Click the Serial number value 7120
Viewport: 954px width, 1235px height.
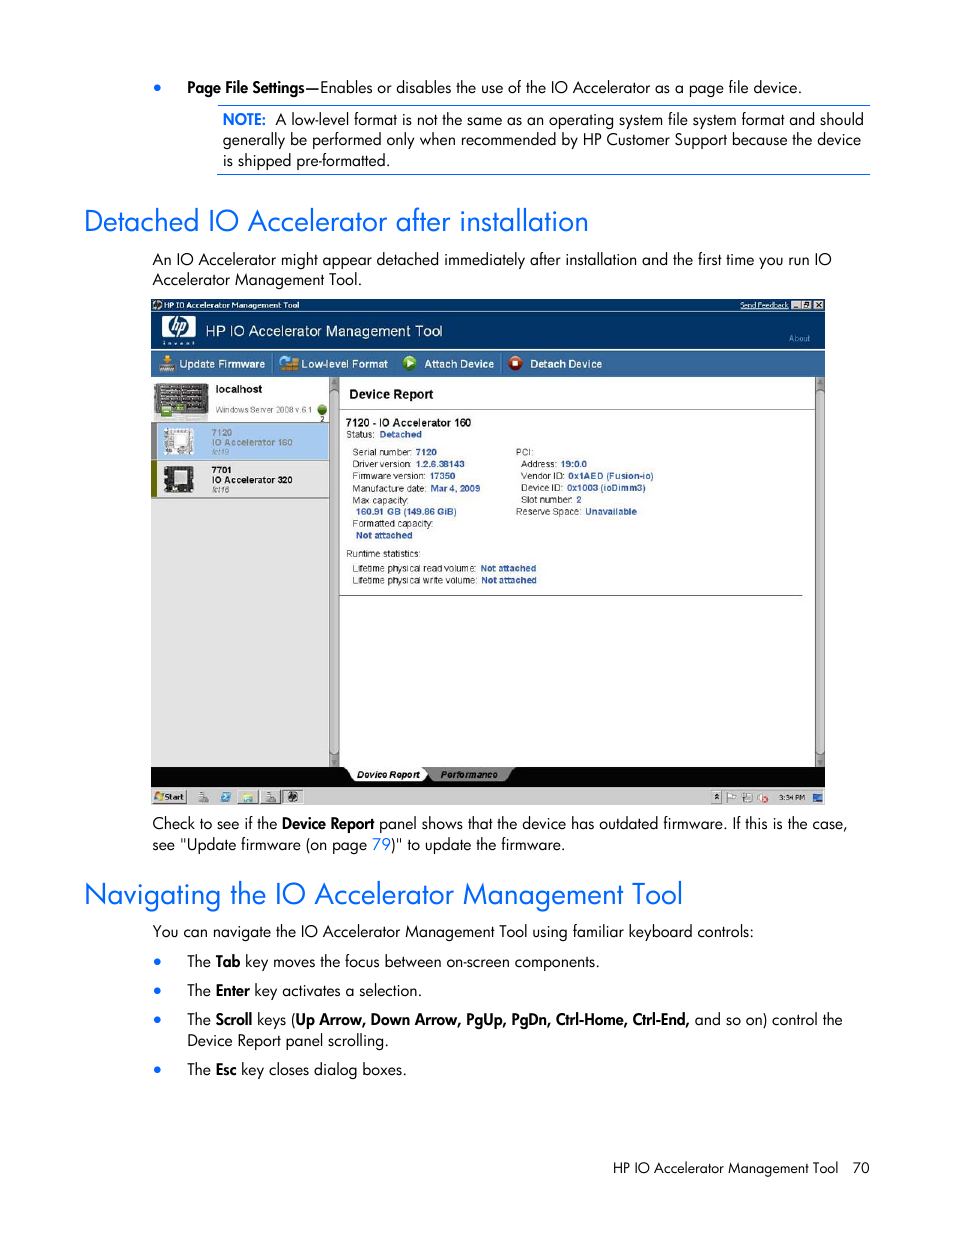(426, 452)
